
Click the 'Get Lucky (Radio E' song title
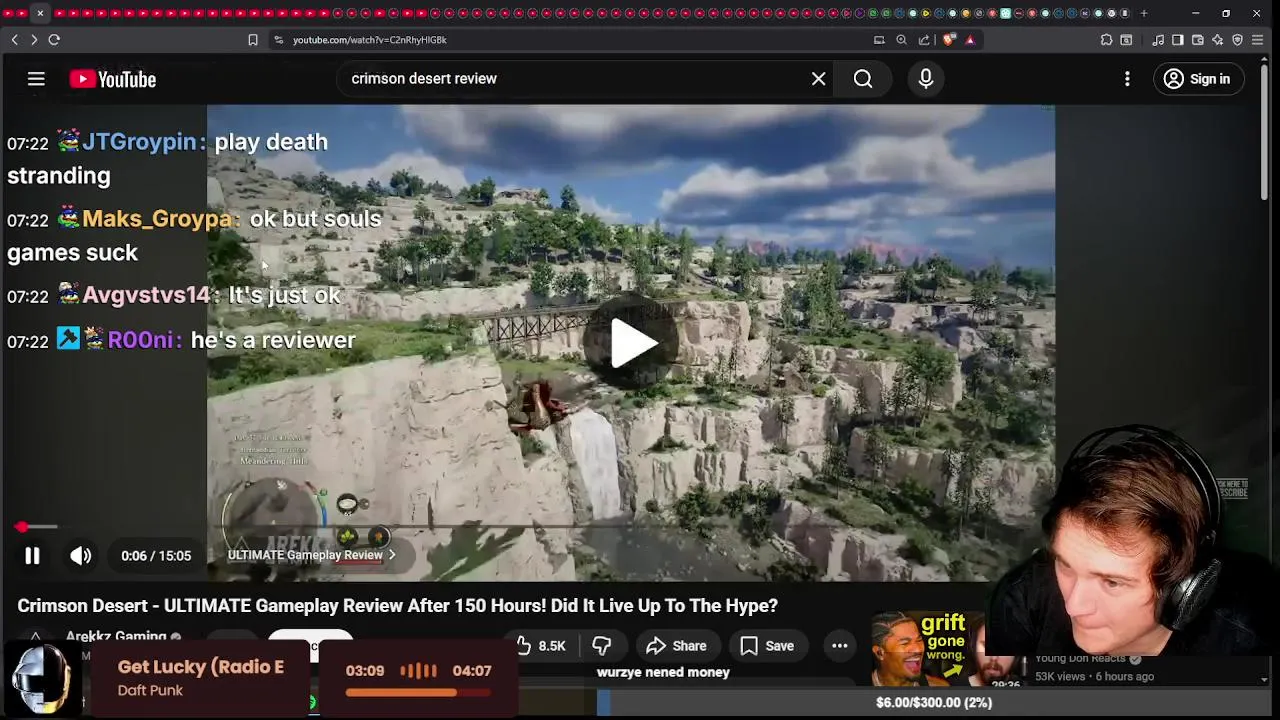click(x=201, y=667)
